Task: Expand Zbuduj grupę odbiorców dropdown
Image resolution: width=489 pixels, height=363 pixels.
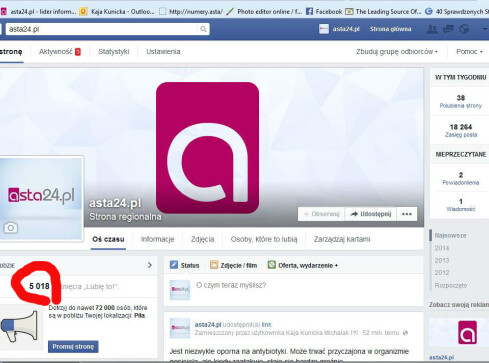Action: click(397, 52)
